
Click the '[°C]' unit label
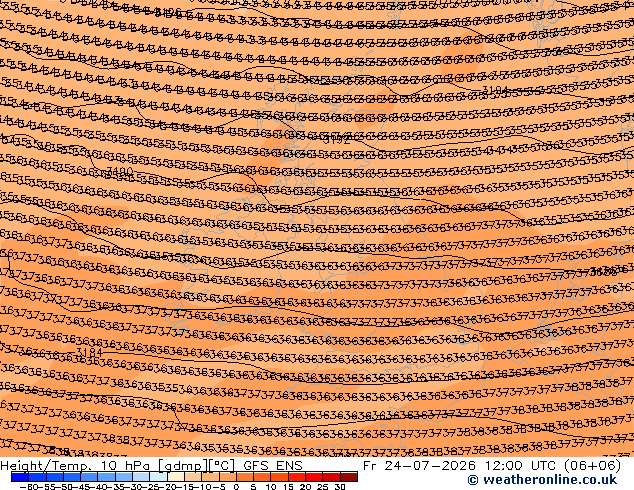(x=222, y=466)
